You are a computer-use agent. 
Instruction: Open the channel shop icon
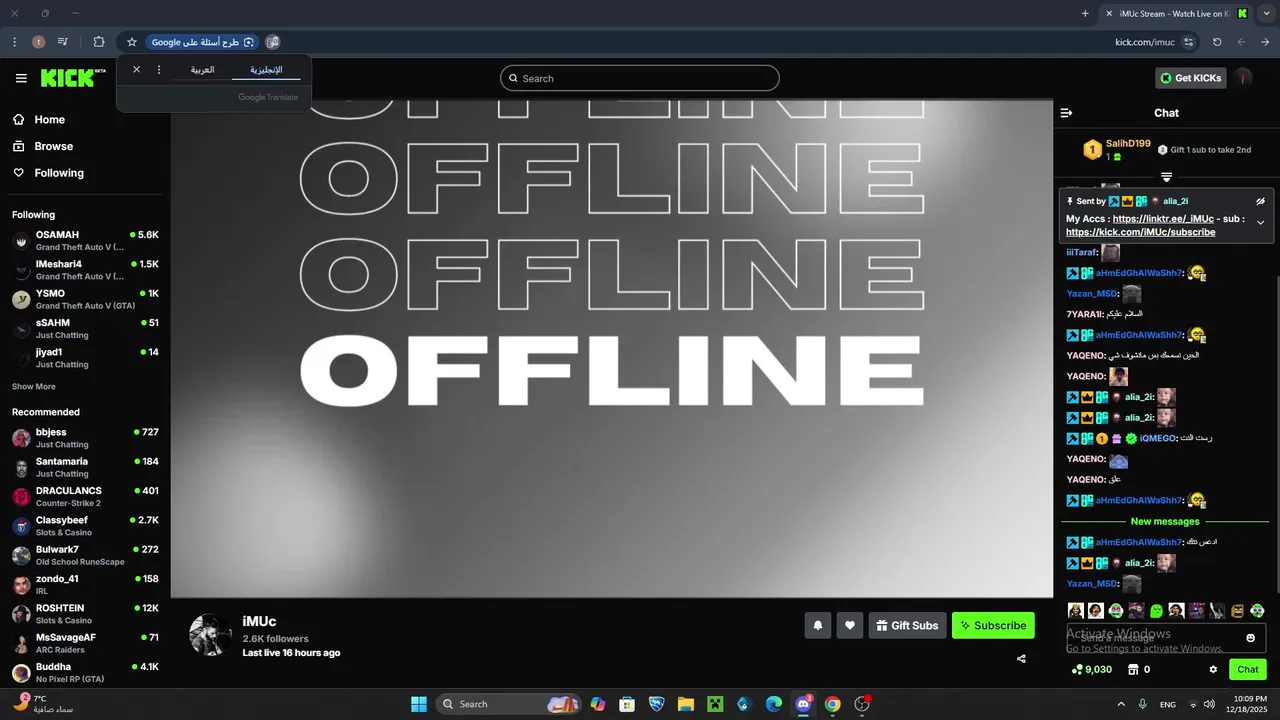pos(1133,669)
